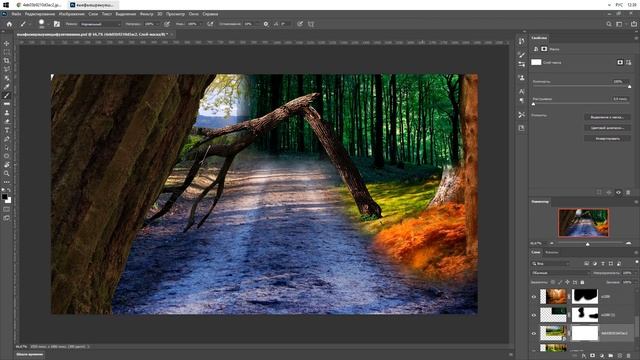Open the share icon at top right
This screenshot has height=360, width=640.
(634, 24)
